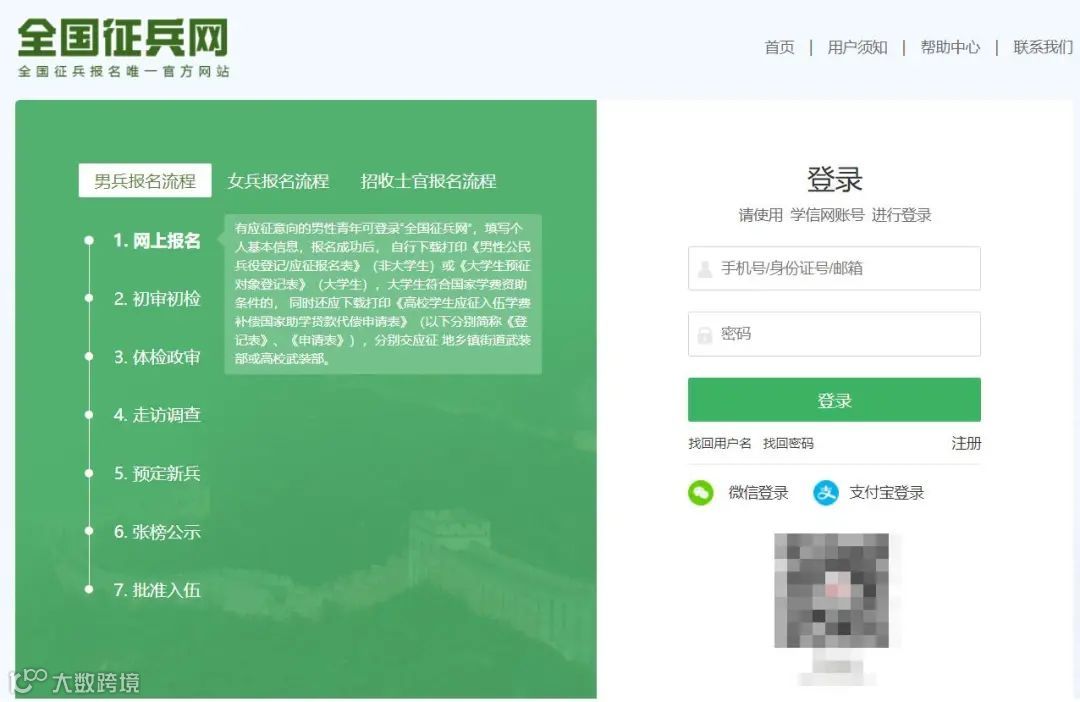Select step 2. 初审初检
The image size is (1080, 702).
pos(157,298)
